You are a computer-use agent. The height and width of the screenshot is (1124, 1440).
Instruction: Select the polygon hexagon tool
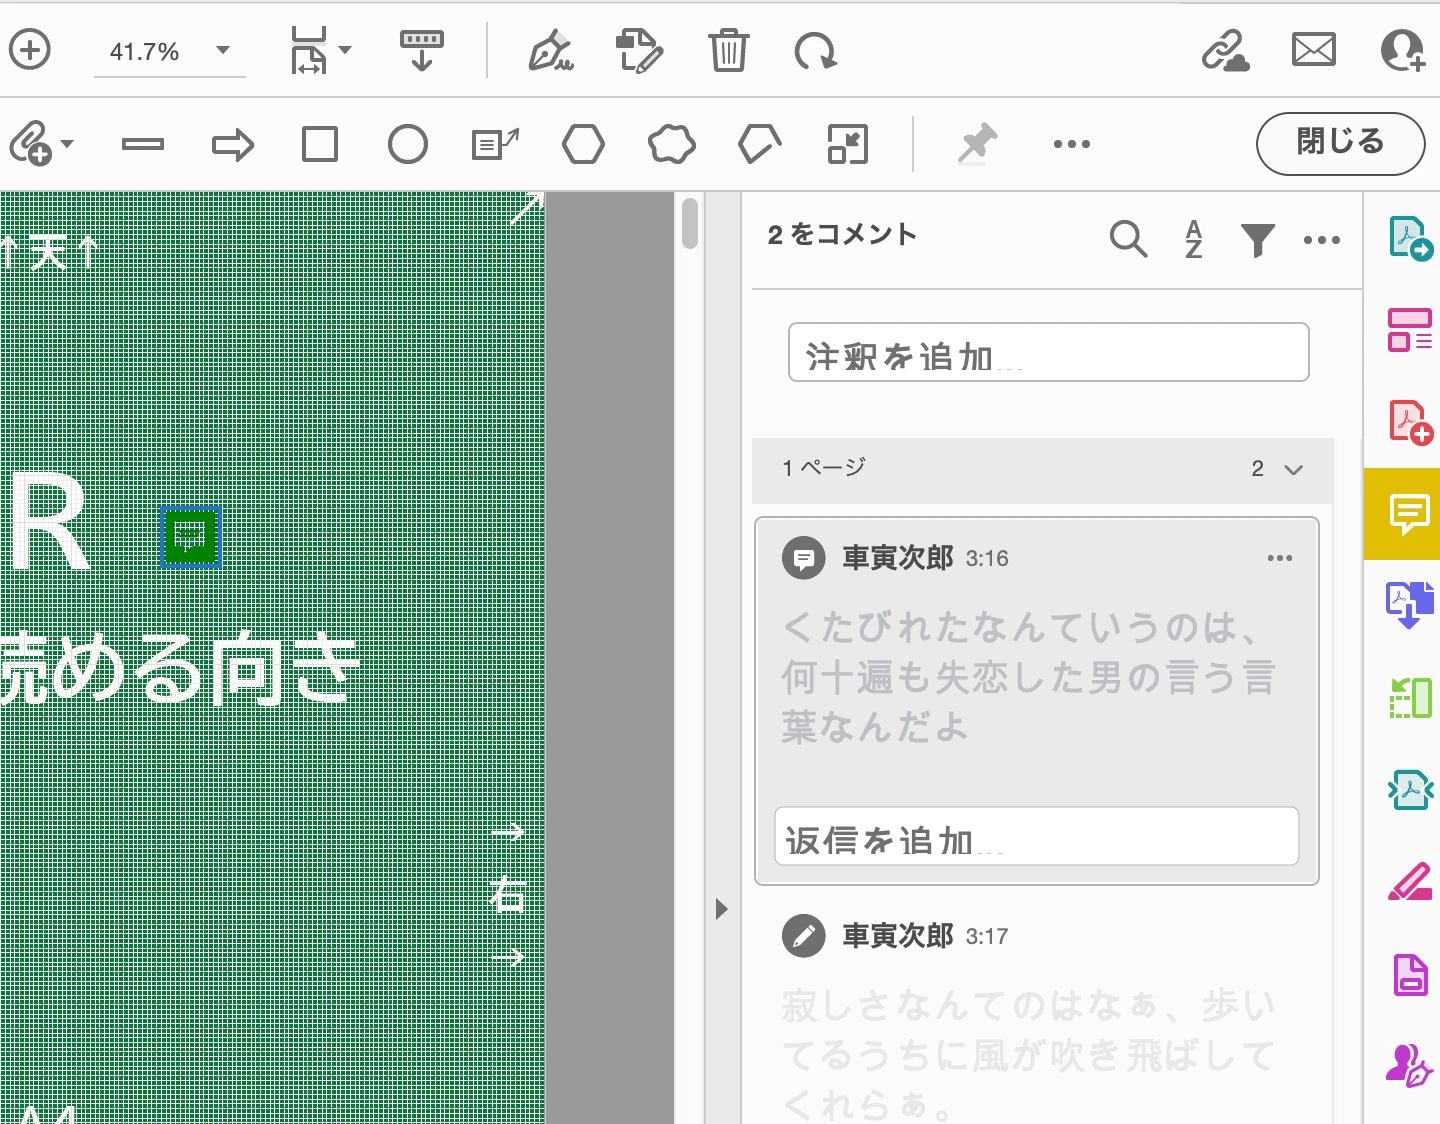(583, 144)
